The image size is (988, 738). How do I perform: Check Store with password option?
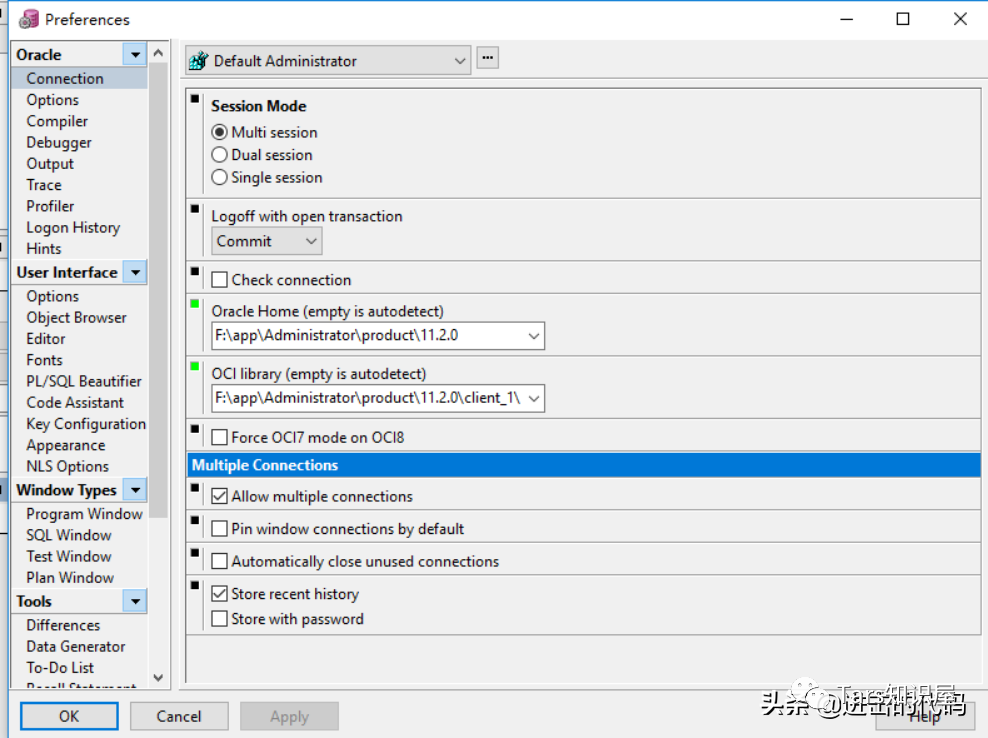(x=219, y=619)
